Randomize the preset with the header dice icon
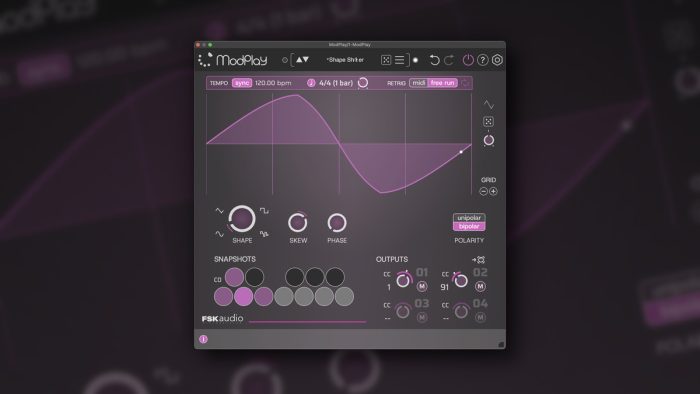This screenshot has height=394, width=700. pos(386,60)
